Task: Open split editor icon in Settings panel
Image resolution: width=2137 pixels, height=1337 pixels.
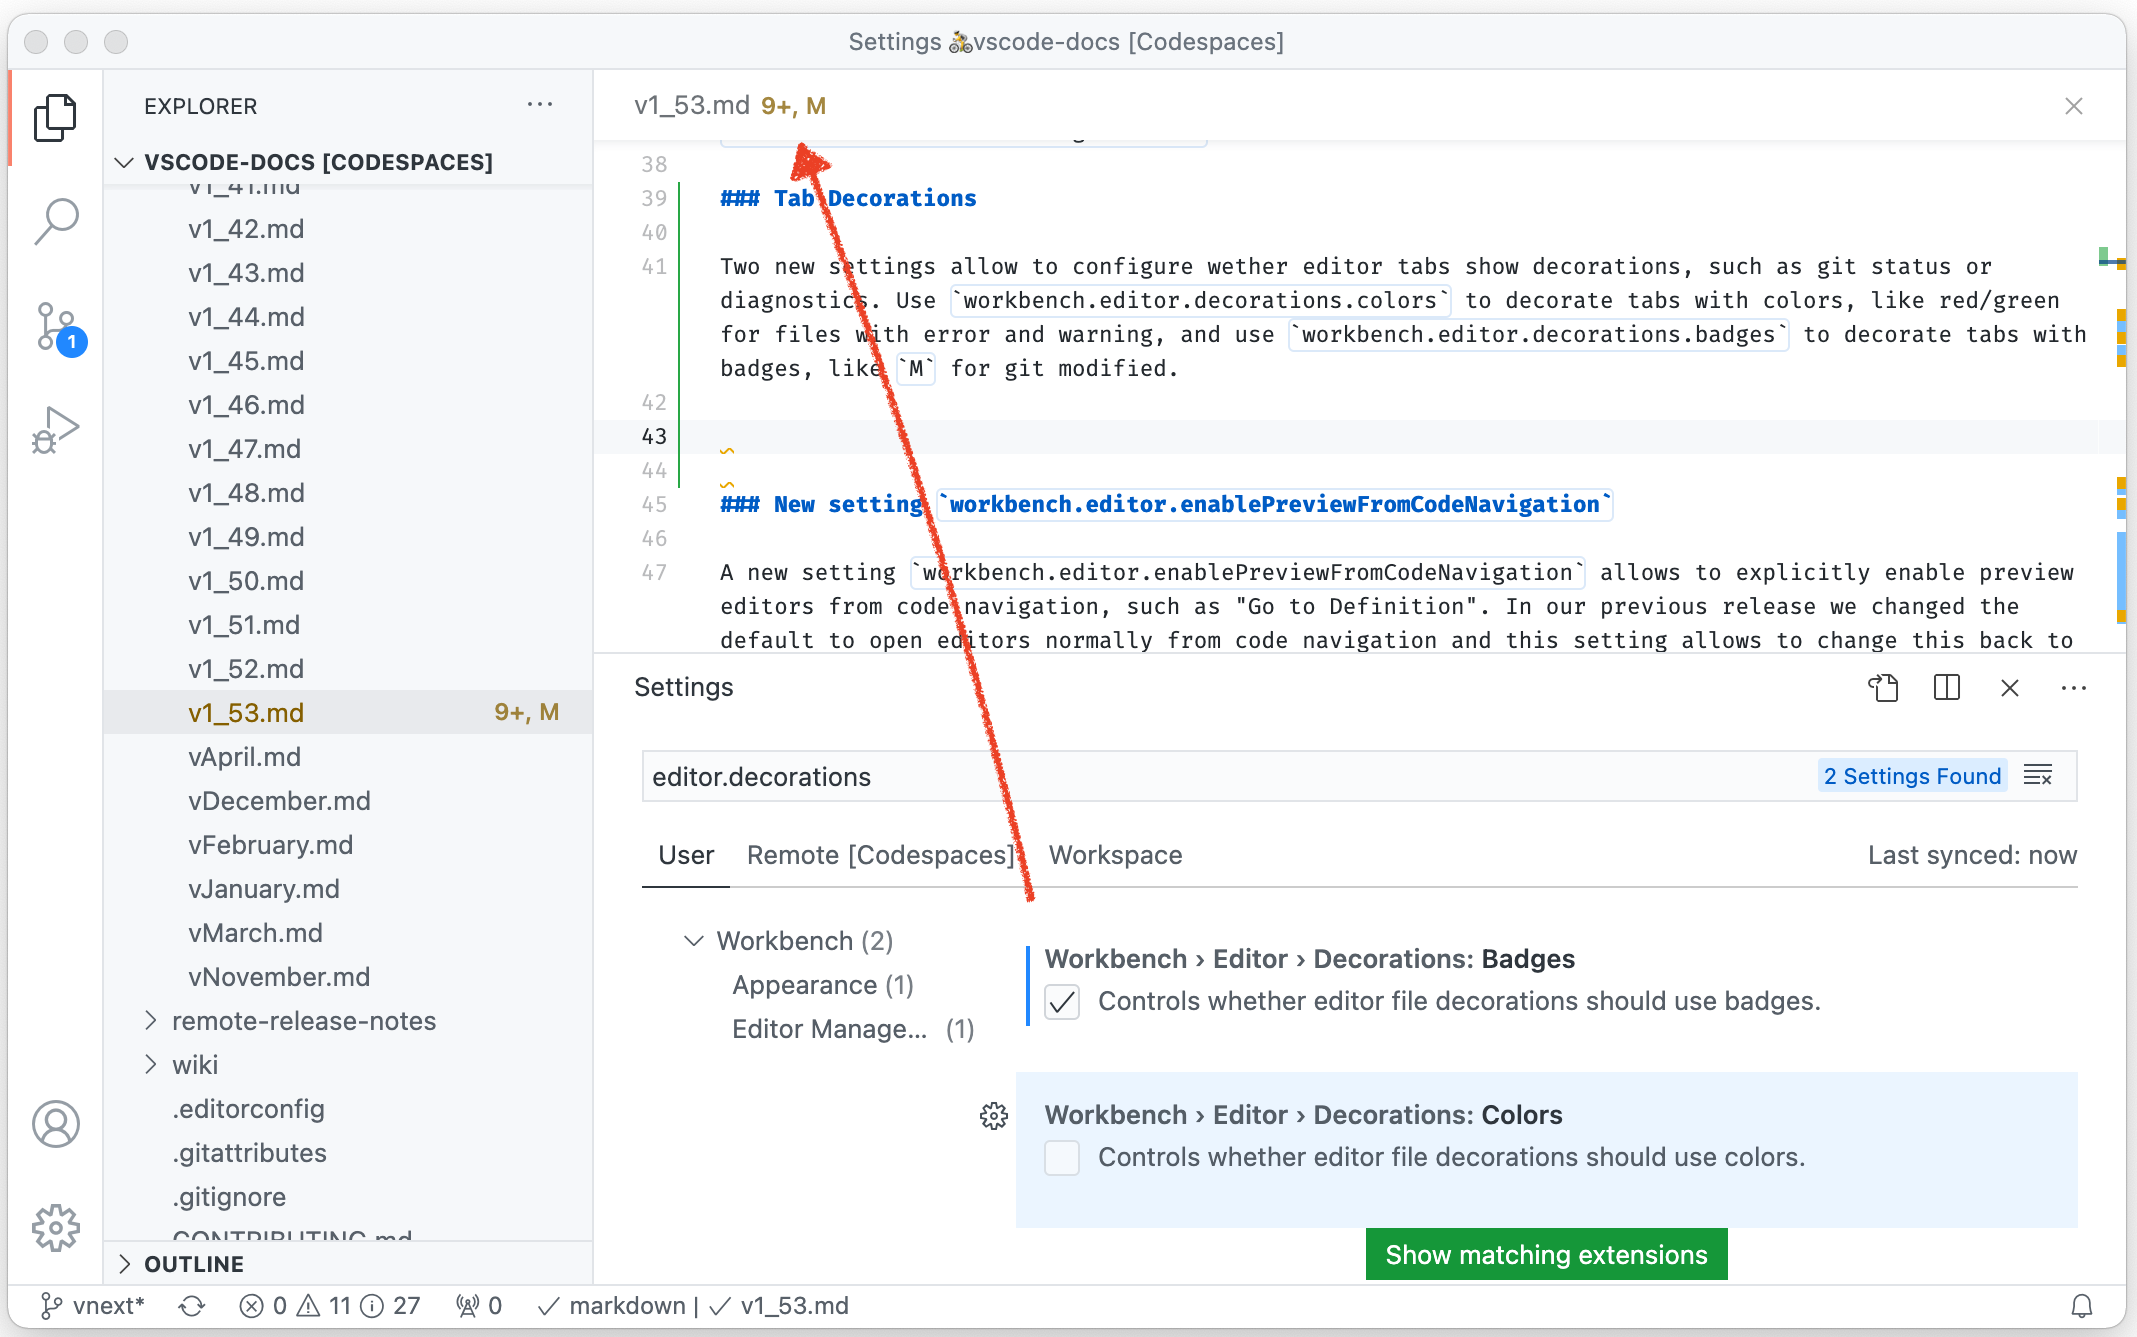Action: point(1946,689)
